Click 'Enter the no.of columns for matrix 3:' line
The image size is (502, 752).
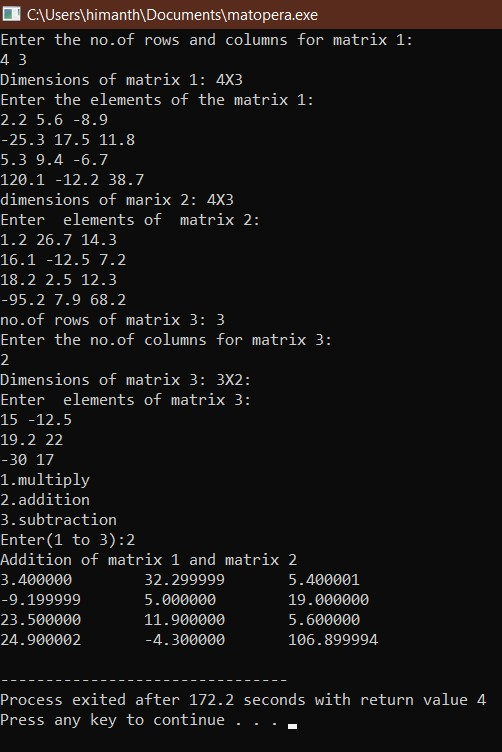click(166, 340)
